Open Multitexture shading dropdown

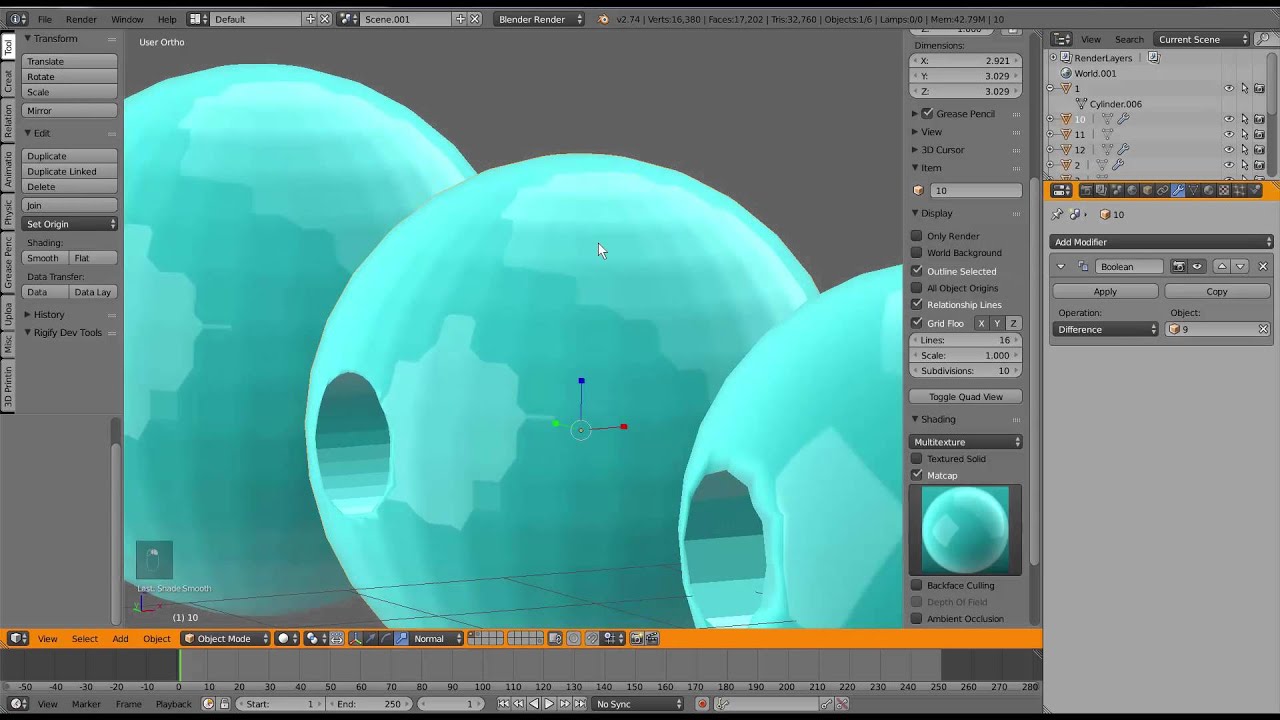(966, 441)
